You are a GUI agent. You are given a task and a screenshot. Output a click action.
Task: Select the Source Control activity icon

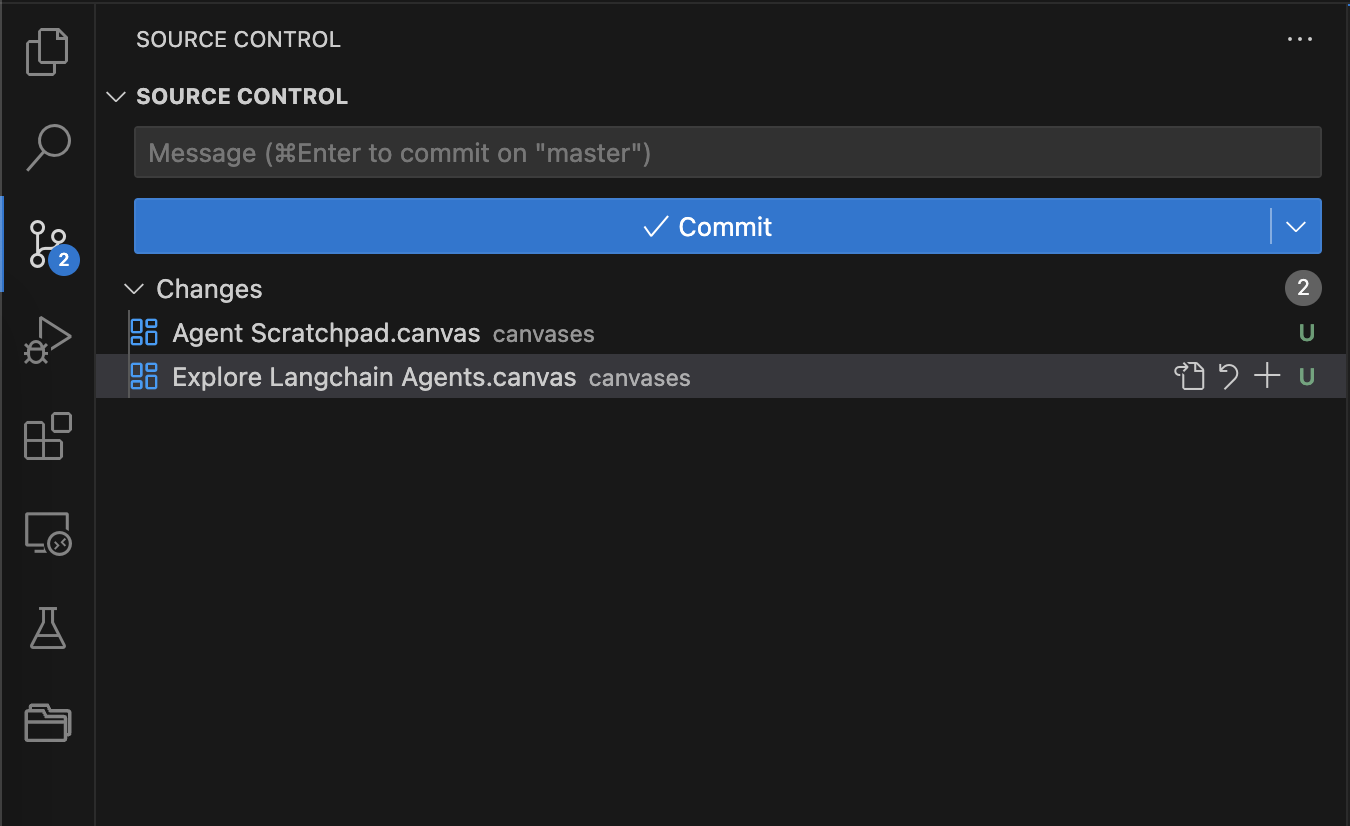point(47,244)
